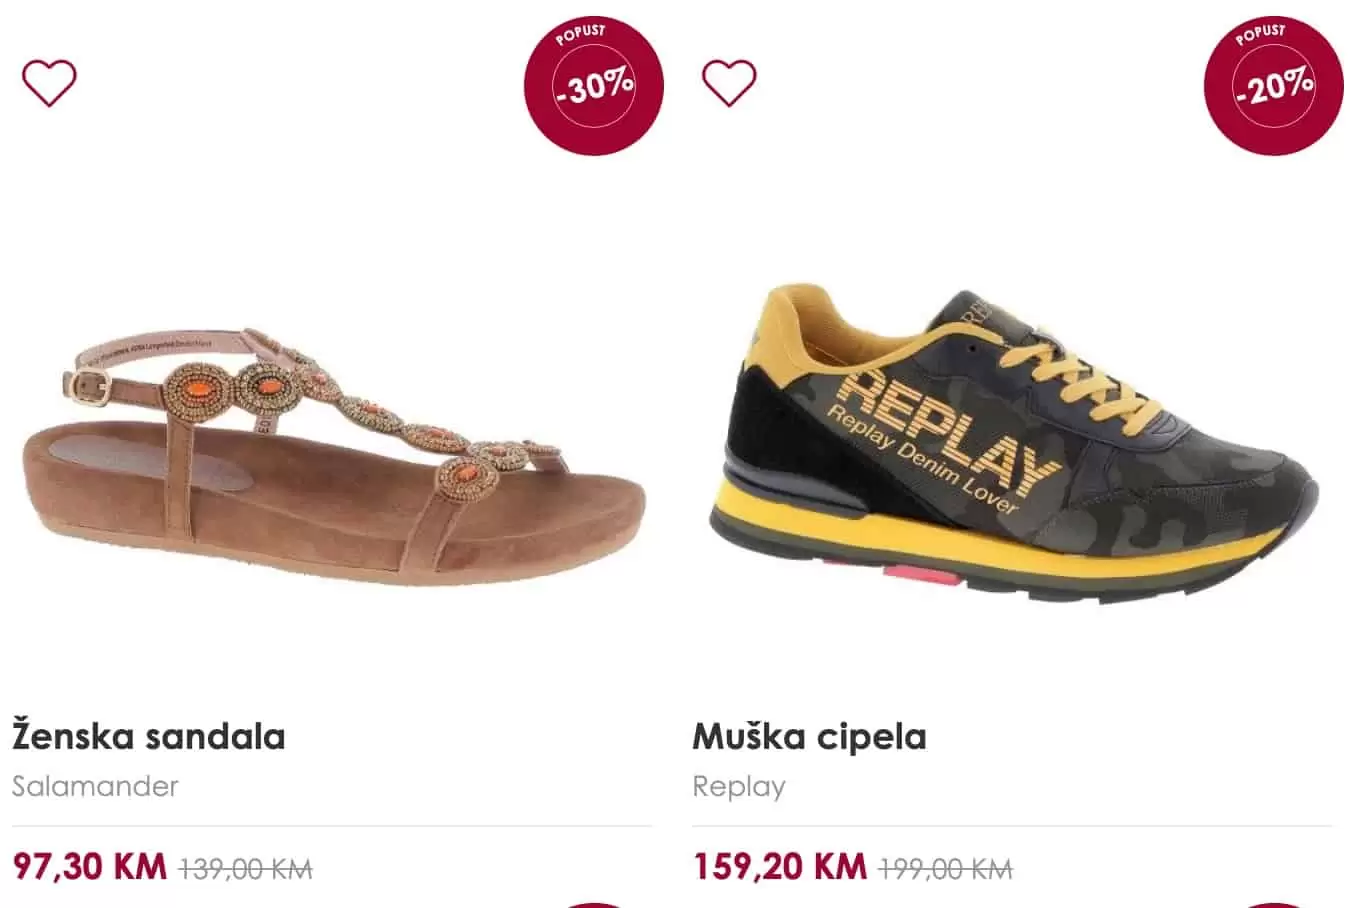Click the heart icon on Replay shoe

click(x=729, y=83)
